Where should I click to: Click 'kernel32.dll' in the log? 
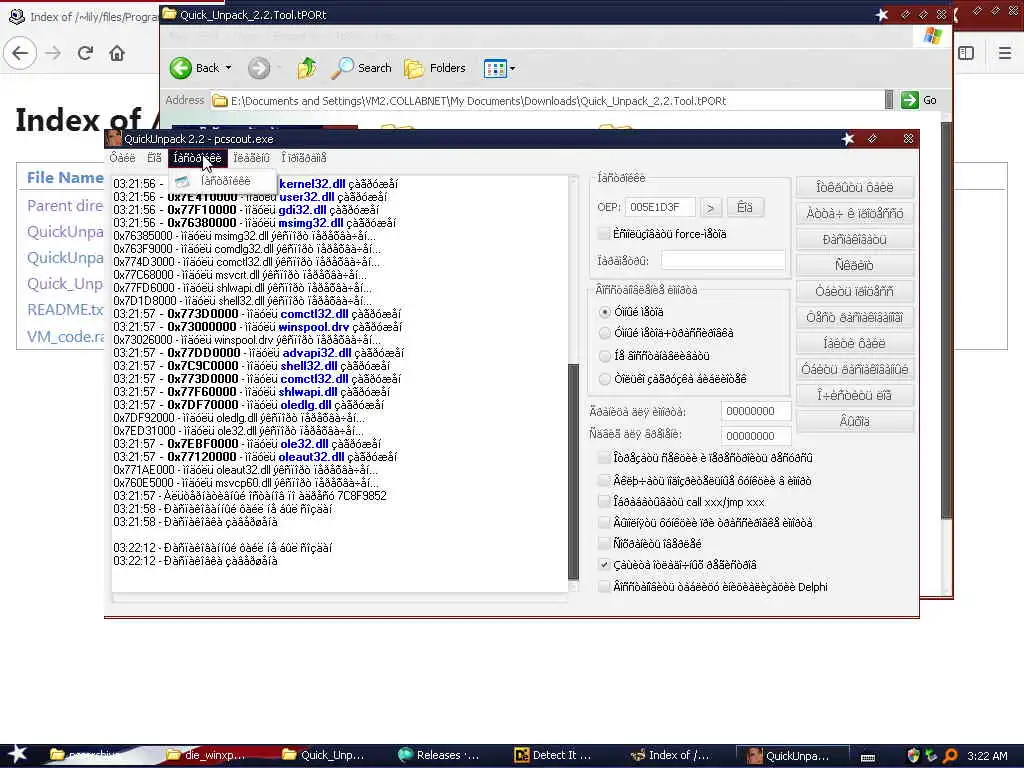pos(312,184)
